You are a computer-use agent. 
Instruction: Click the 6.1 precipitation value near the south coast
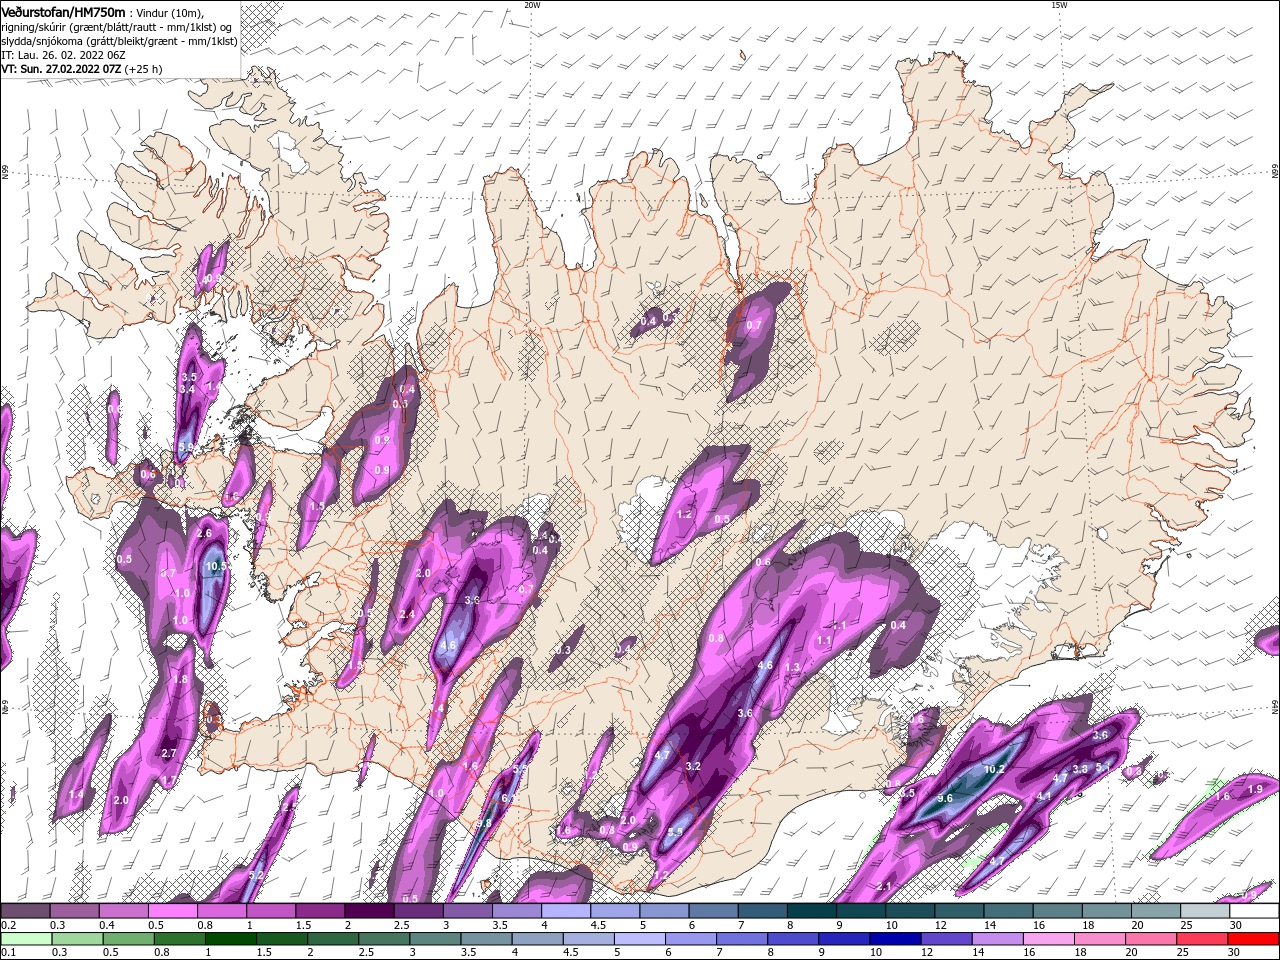507,799
